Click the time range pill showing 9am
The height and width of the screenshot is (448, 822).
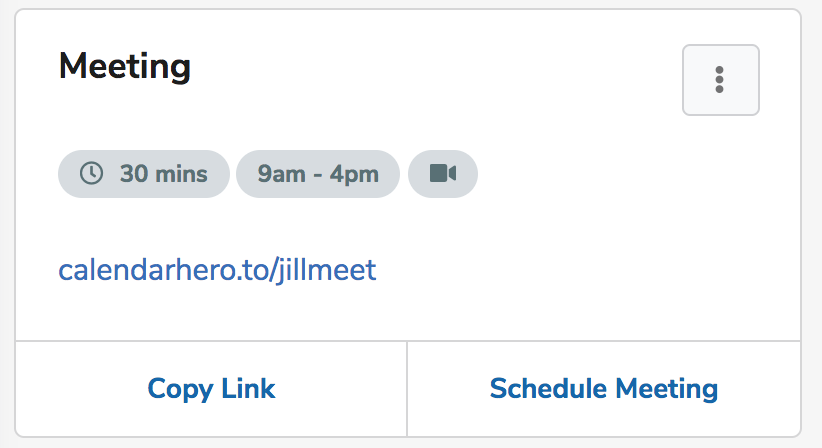click(x=317, y=174)
